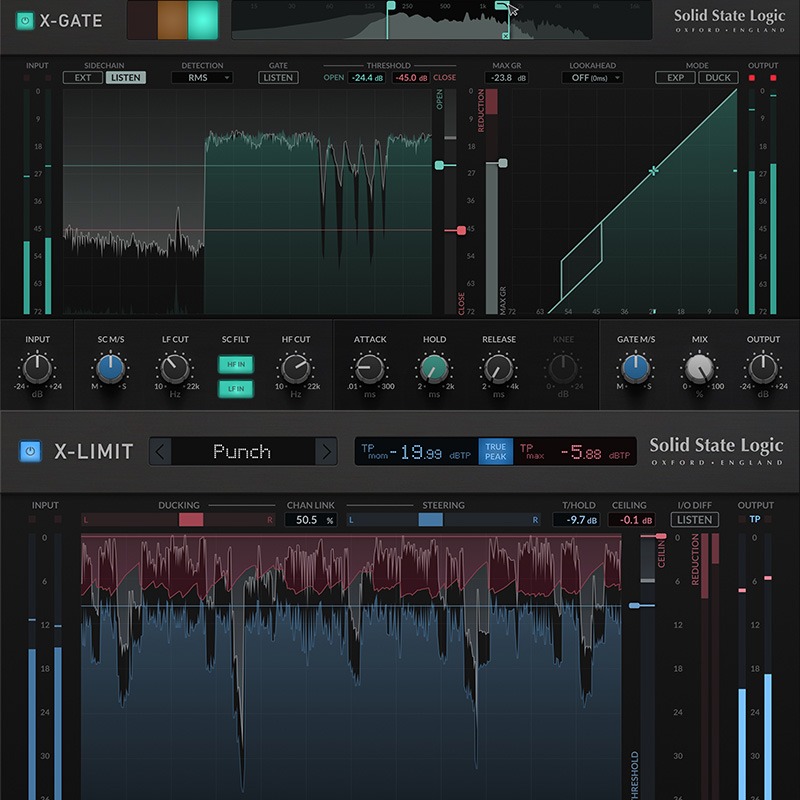Click the CHAN LINK 50.5 % field

(311, 520)
